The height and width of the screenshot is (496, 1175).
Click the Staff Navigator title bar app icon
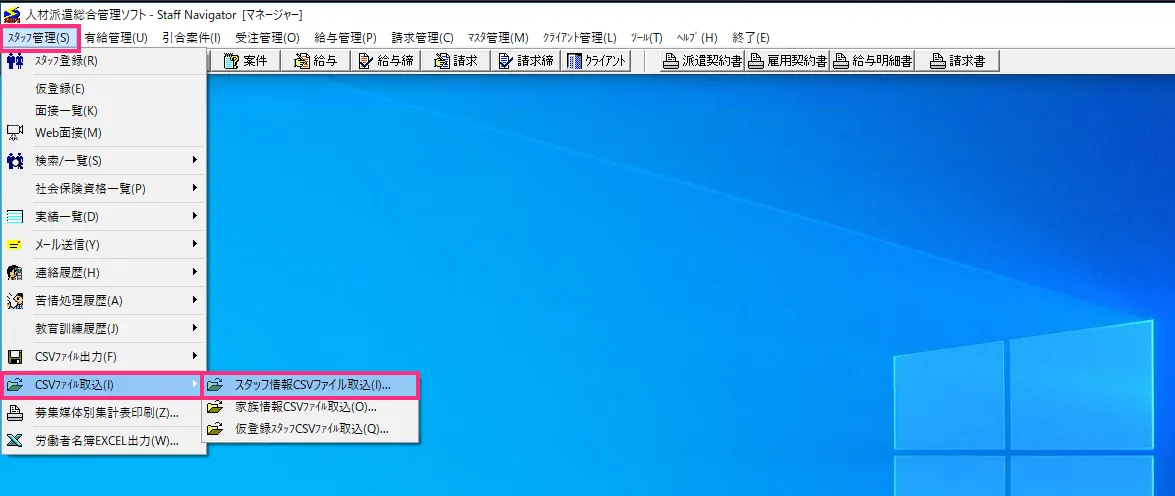tap(10, 14)
